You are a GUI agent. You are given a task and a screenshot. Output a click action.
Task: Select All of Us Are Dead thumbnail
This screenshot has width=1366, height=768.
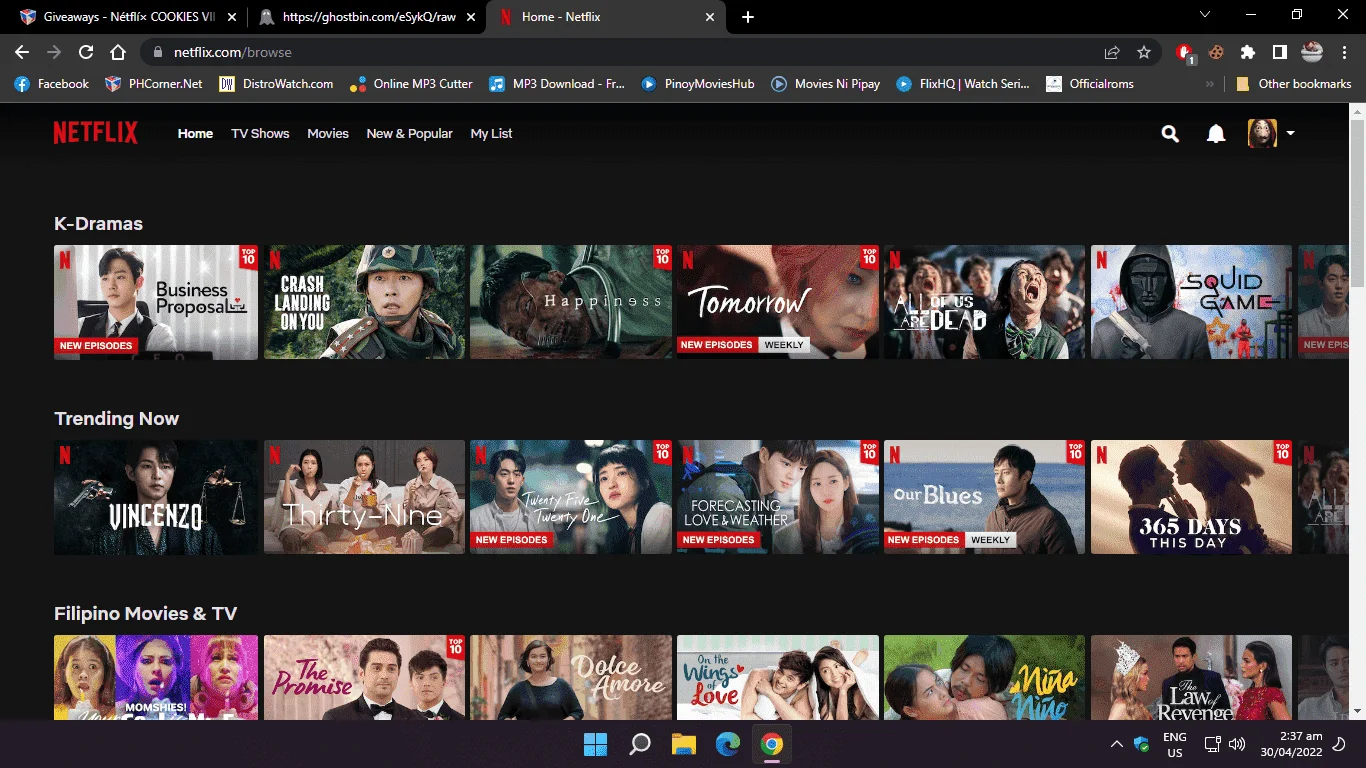pos(984,302)
